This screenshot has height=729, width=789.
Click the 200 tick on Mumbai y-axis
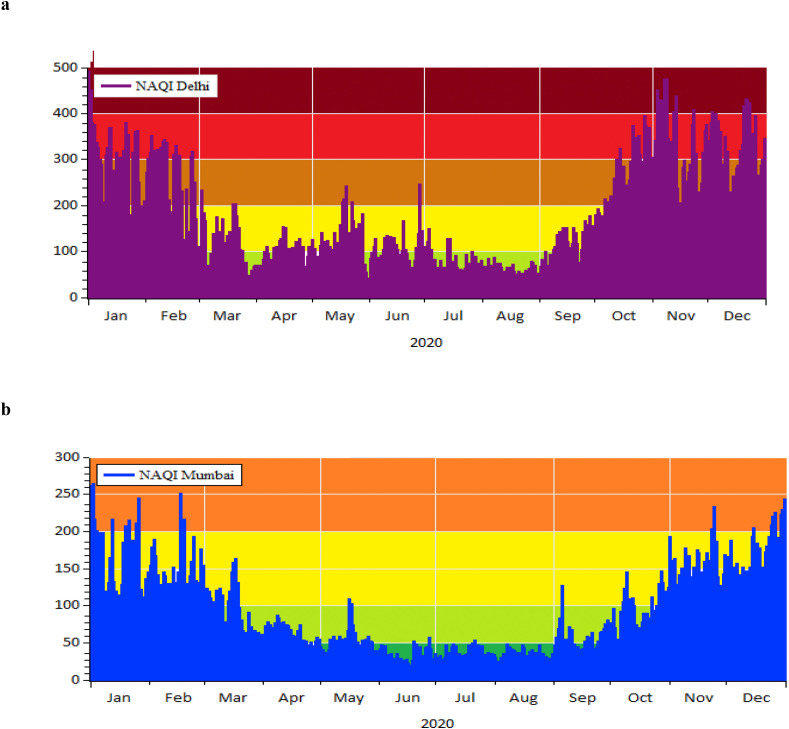pyautogui.click(x=67, y=531)
